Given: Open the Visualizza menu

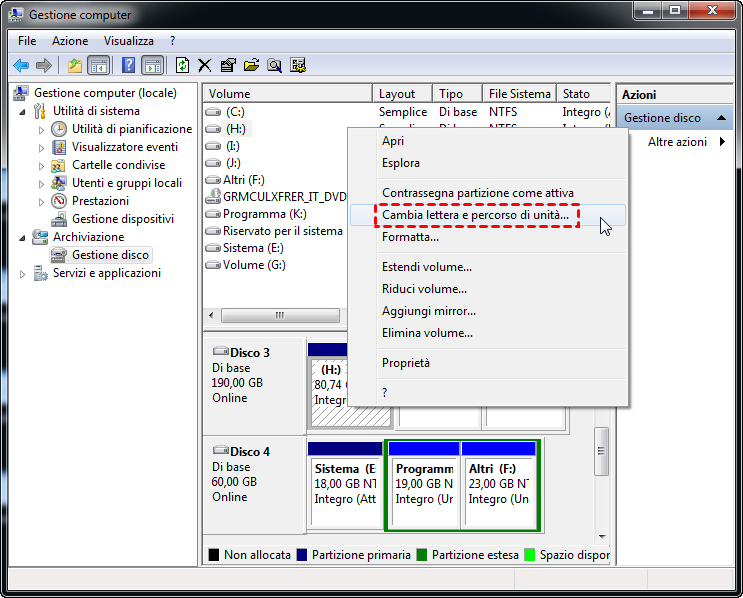Looking at the screenshot, I should click(129, 41).
